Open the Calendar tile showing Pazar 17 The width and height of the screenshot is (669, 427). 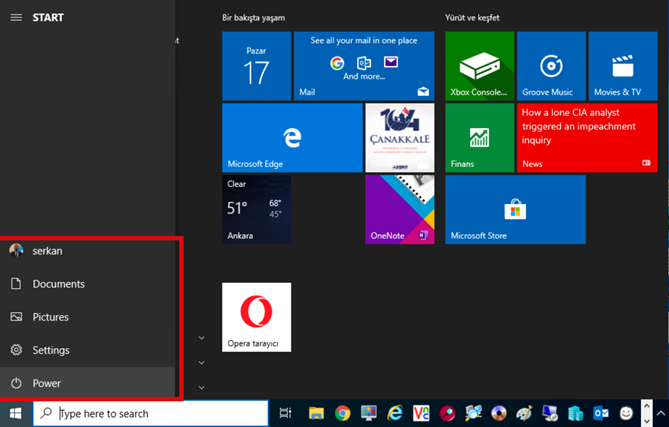coord(256,66)
